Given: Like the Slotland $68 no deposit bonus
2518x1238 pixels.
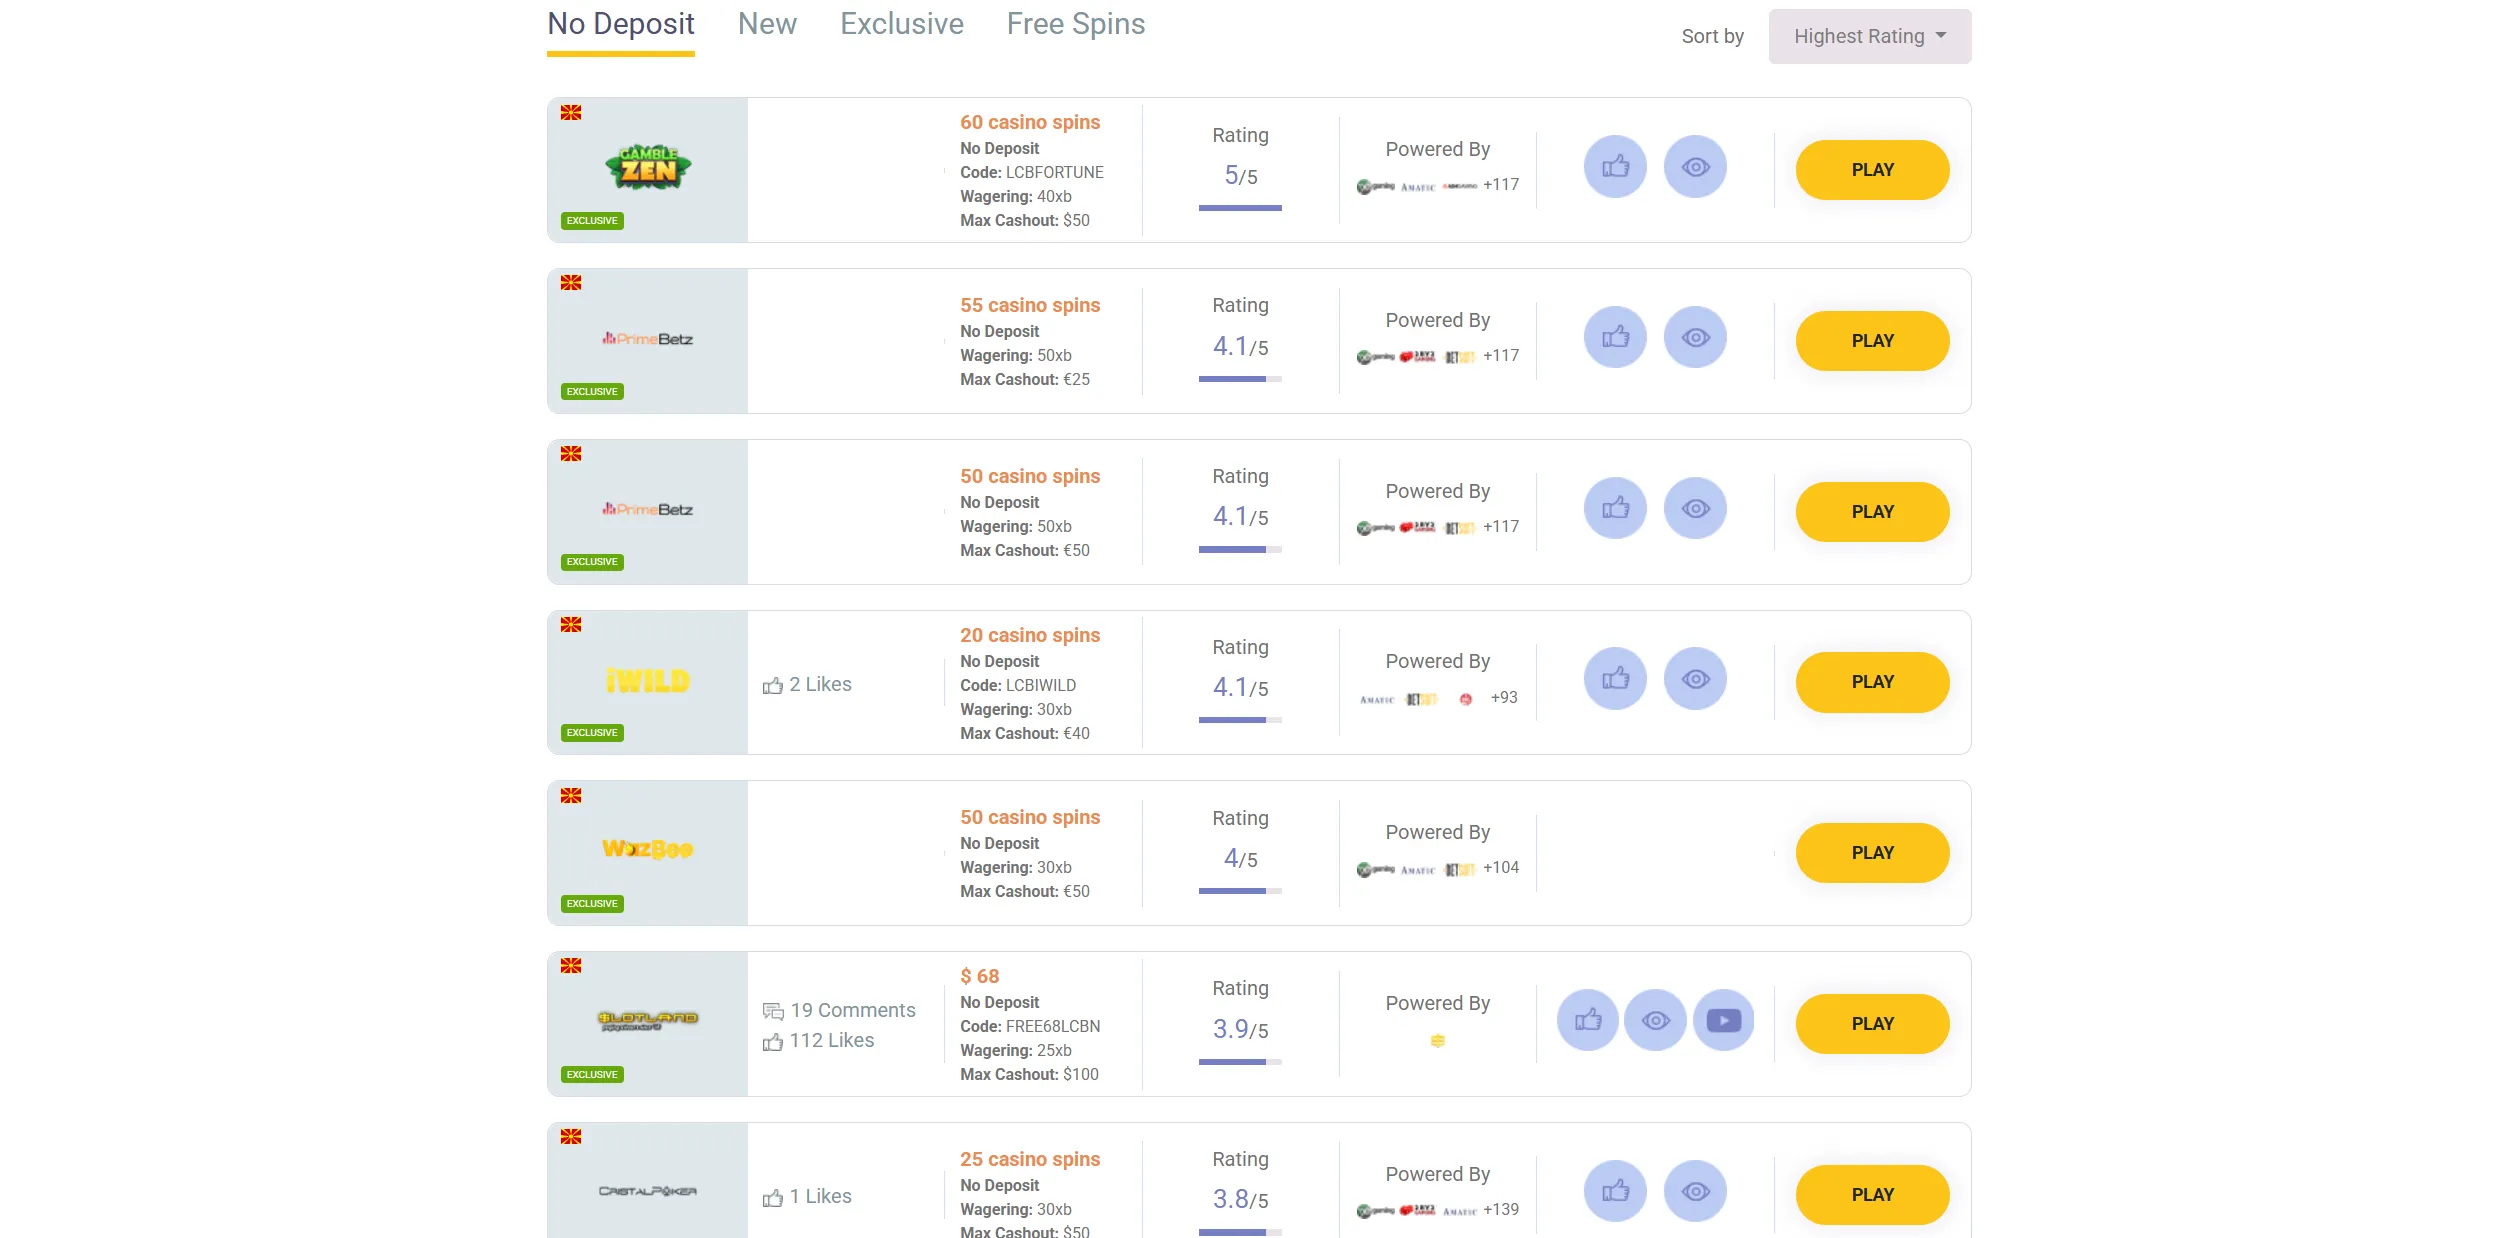Looking at the screenshot, I should (x=1588, y=1021).
